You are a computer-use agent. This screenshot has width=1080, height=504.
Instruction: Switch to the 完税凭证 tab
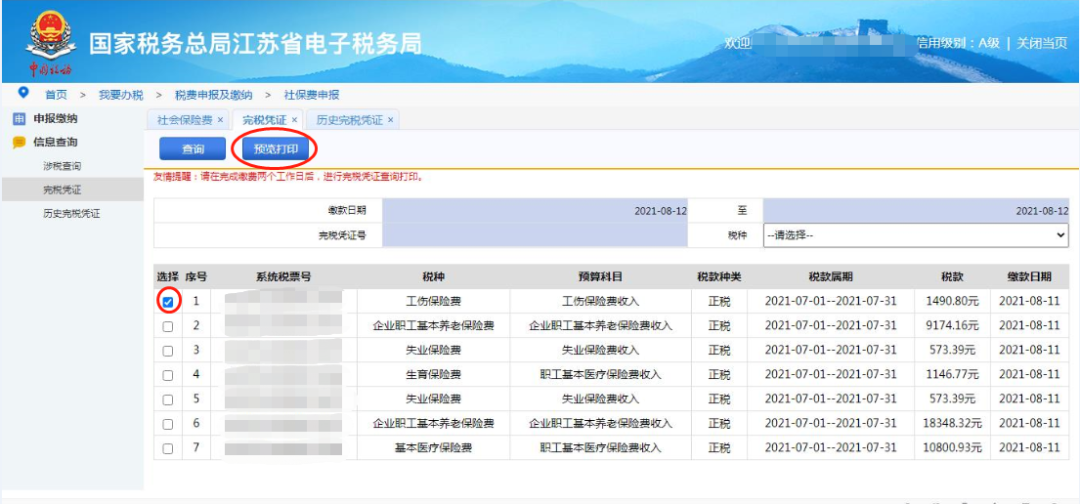click(x=264, y=120)
